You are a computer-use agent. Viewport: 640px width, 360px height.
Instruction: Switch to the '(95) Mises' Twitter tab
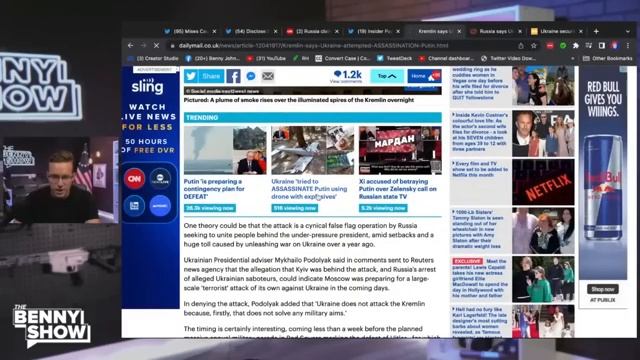click(187, 31)
